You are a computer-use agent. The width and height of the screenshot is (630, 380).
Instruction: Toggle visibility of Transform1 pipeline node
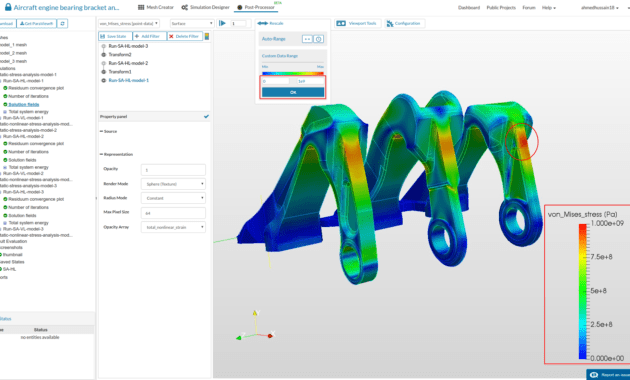pyautogui.click(x=104, y=72)
